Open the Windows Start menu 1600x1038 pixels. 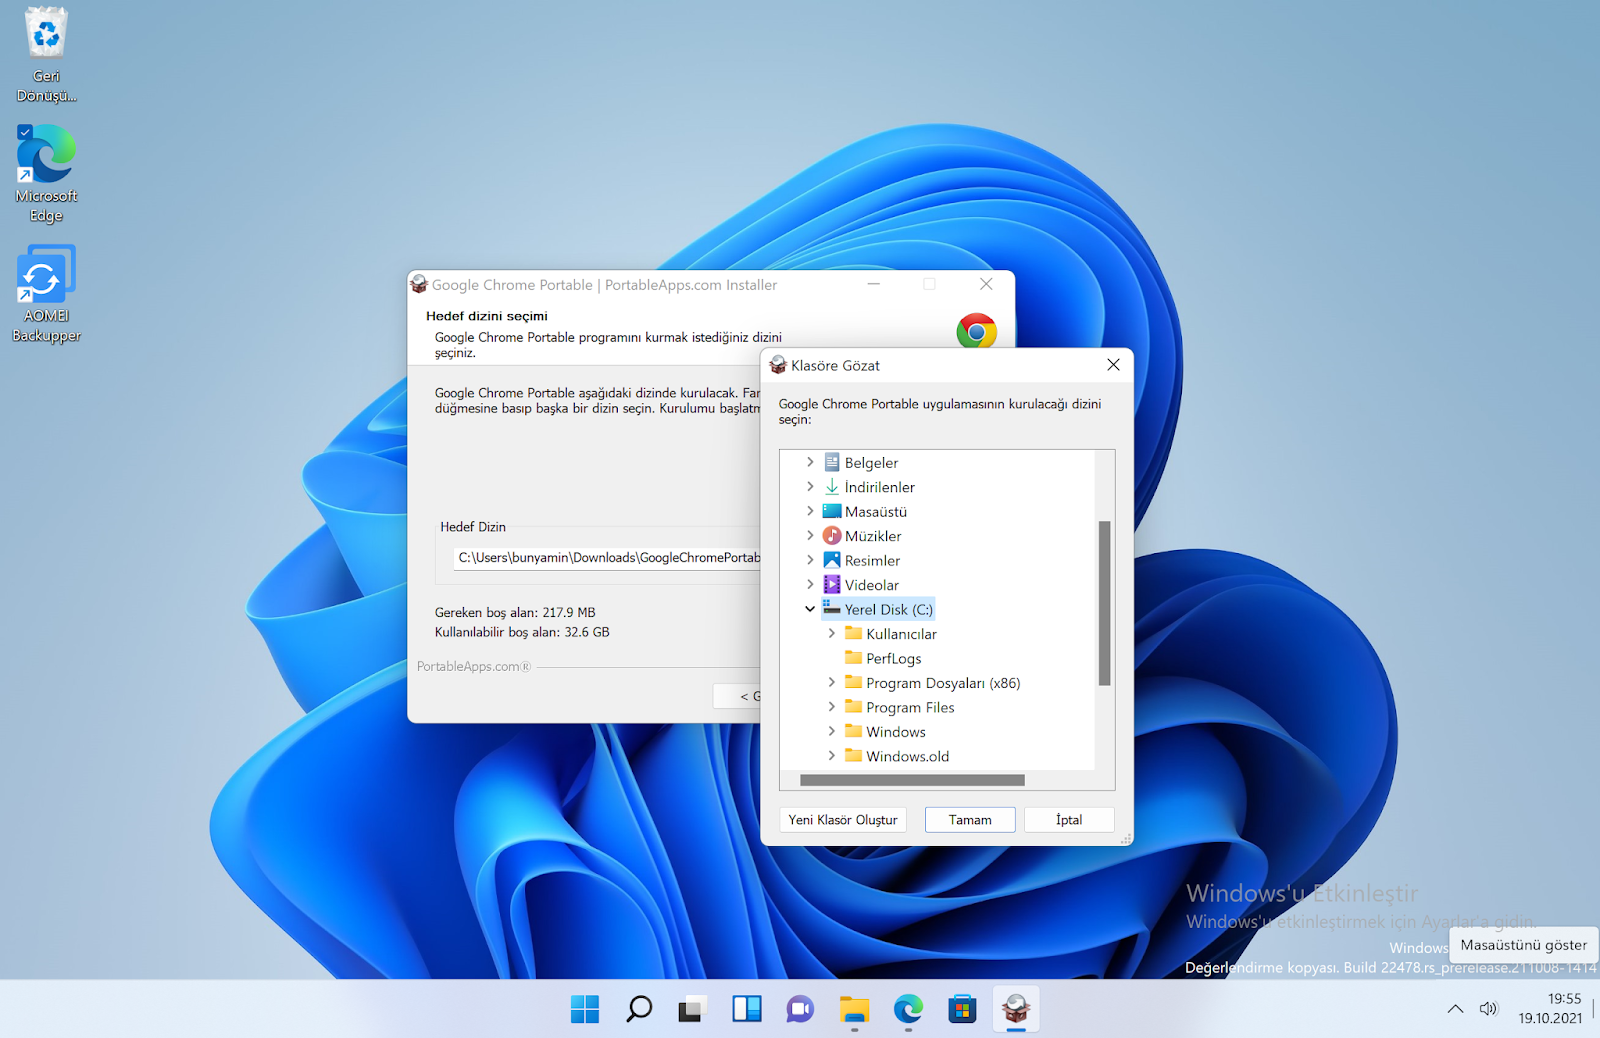coord(585,1009)
